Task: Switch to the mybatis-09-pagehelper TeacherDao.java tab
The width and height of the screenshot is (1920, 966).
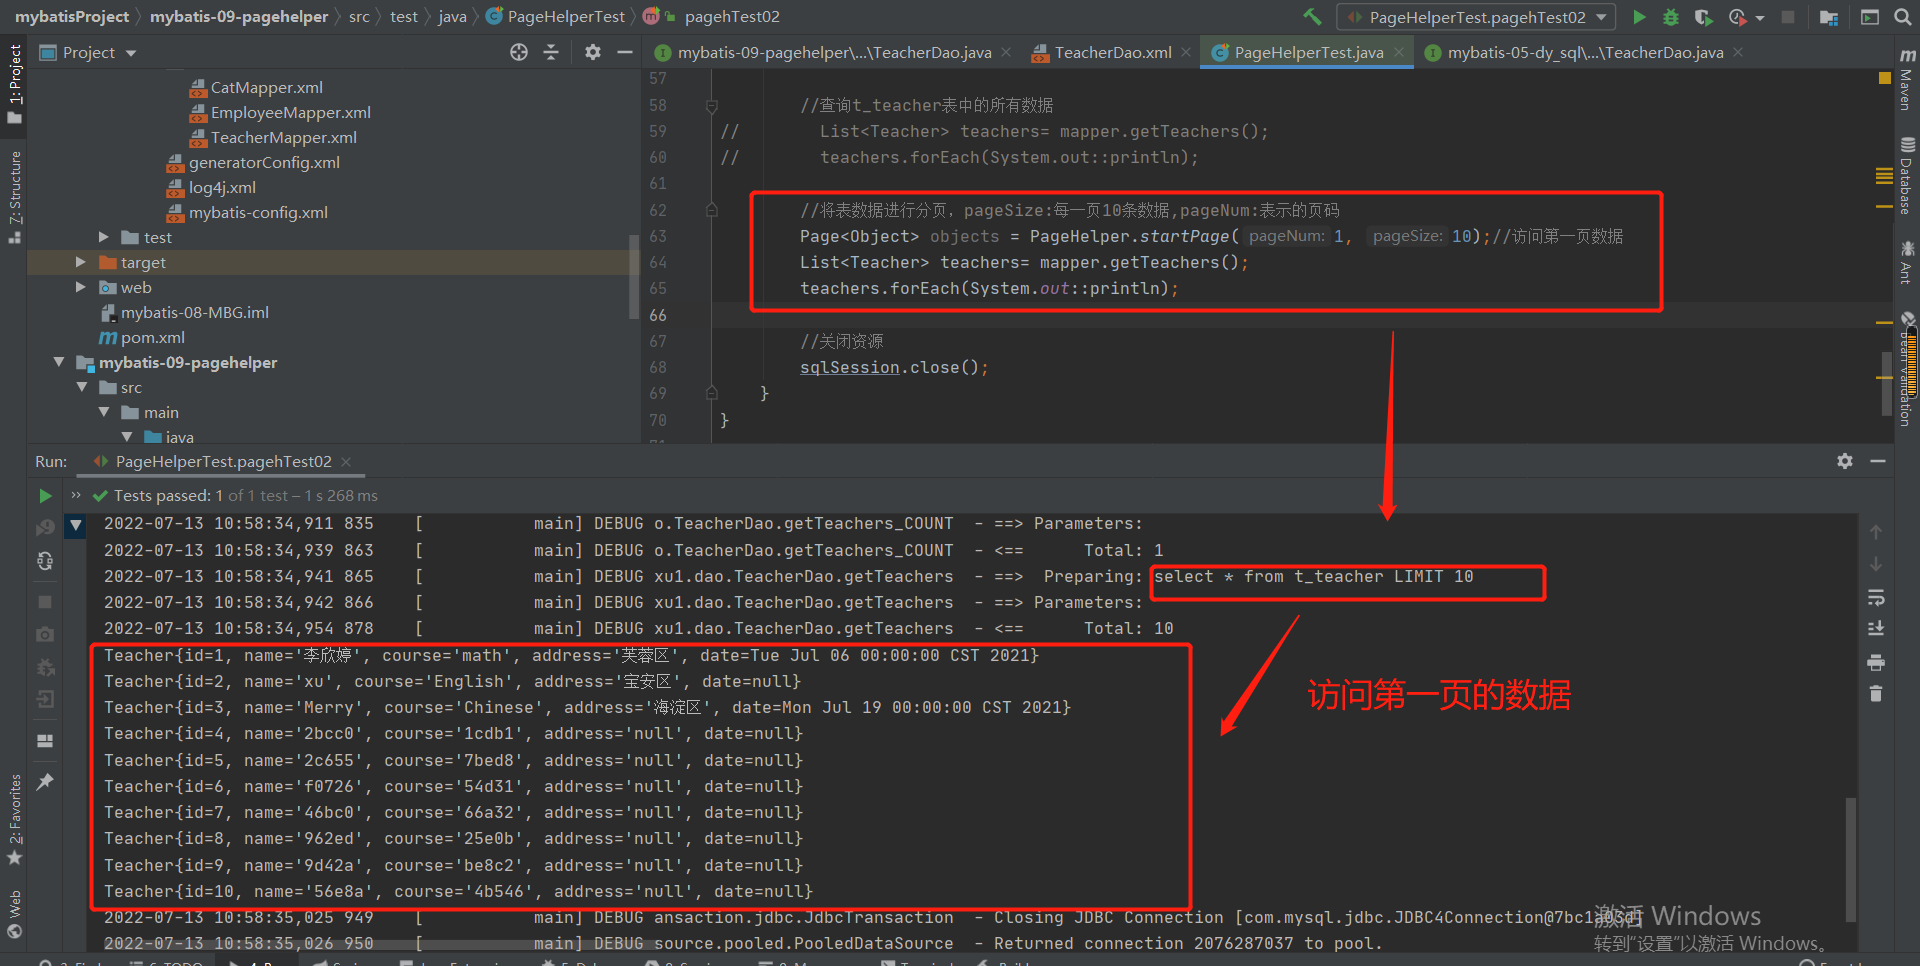Action: tap(834, 52)
